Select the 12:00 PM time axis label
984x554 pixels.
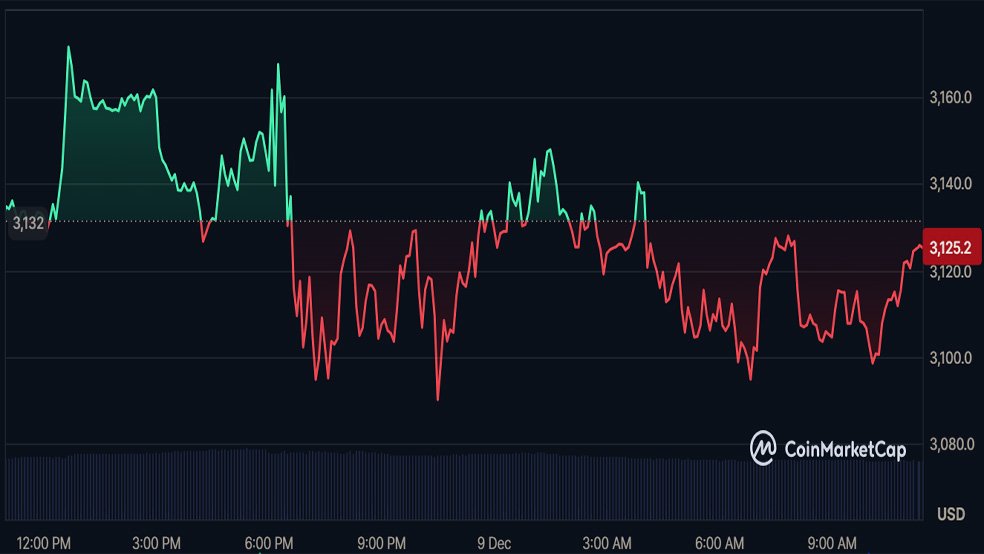click(x=44, y=543)
